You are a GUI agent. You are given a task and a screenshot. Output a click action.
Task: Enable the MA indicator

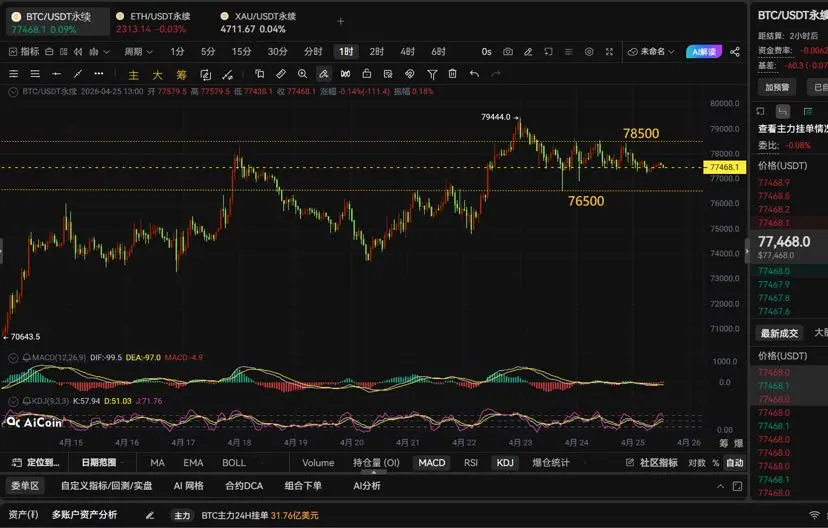click(x=157, y=463)
